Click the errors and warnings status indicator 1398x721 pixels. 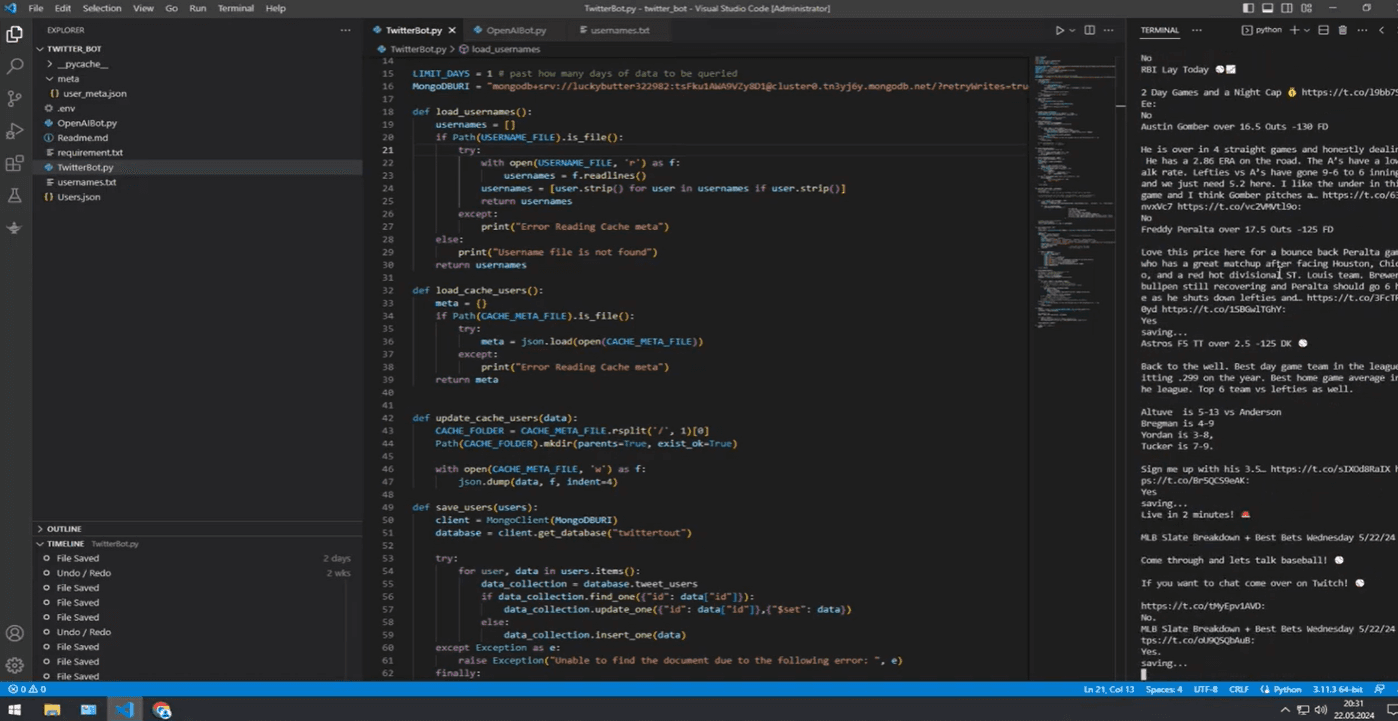26,690
